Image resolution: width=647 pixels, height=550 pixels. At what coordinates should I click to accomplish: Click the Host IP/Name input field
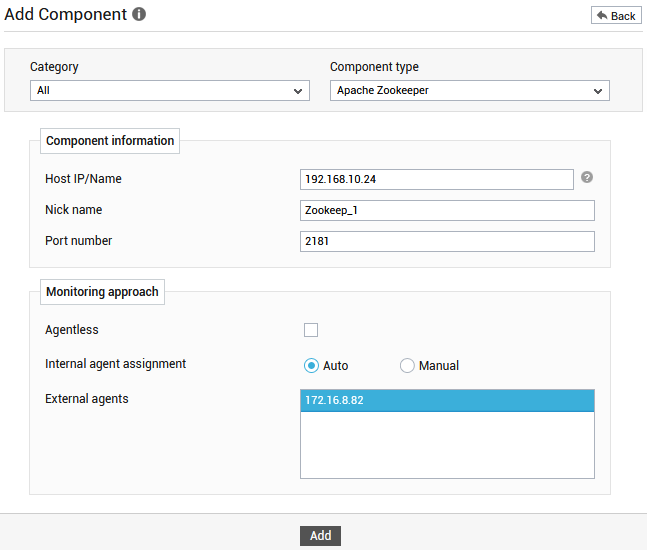point(437,179)
